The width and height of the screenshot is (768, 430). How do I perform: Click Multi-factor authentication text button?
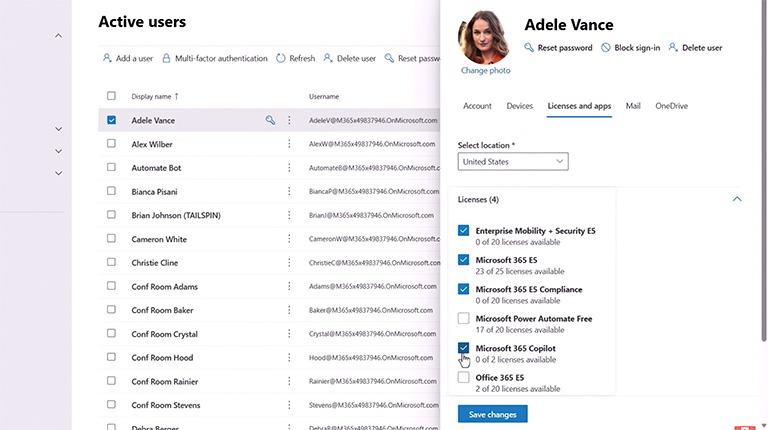(x=221, y=58)
